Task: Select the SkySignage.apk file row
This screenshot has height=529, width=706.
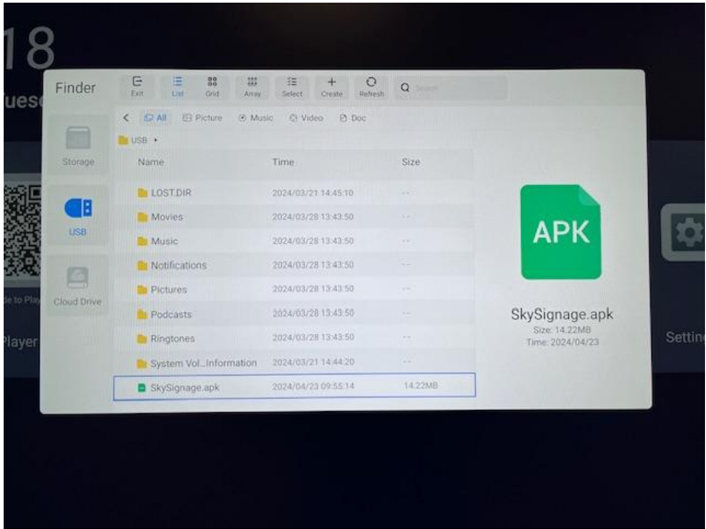Action: click(x=294, y=386)
